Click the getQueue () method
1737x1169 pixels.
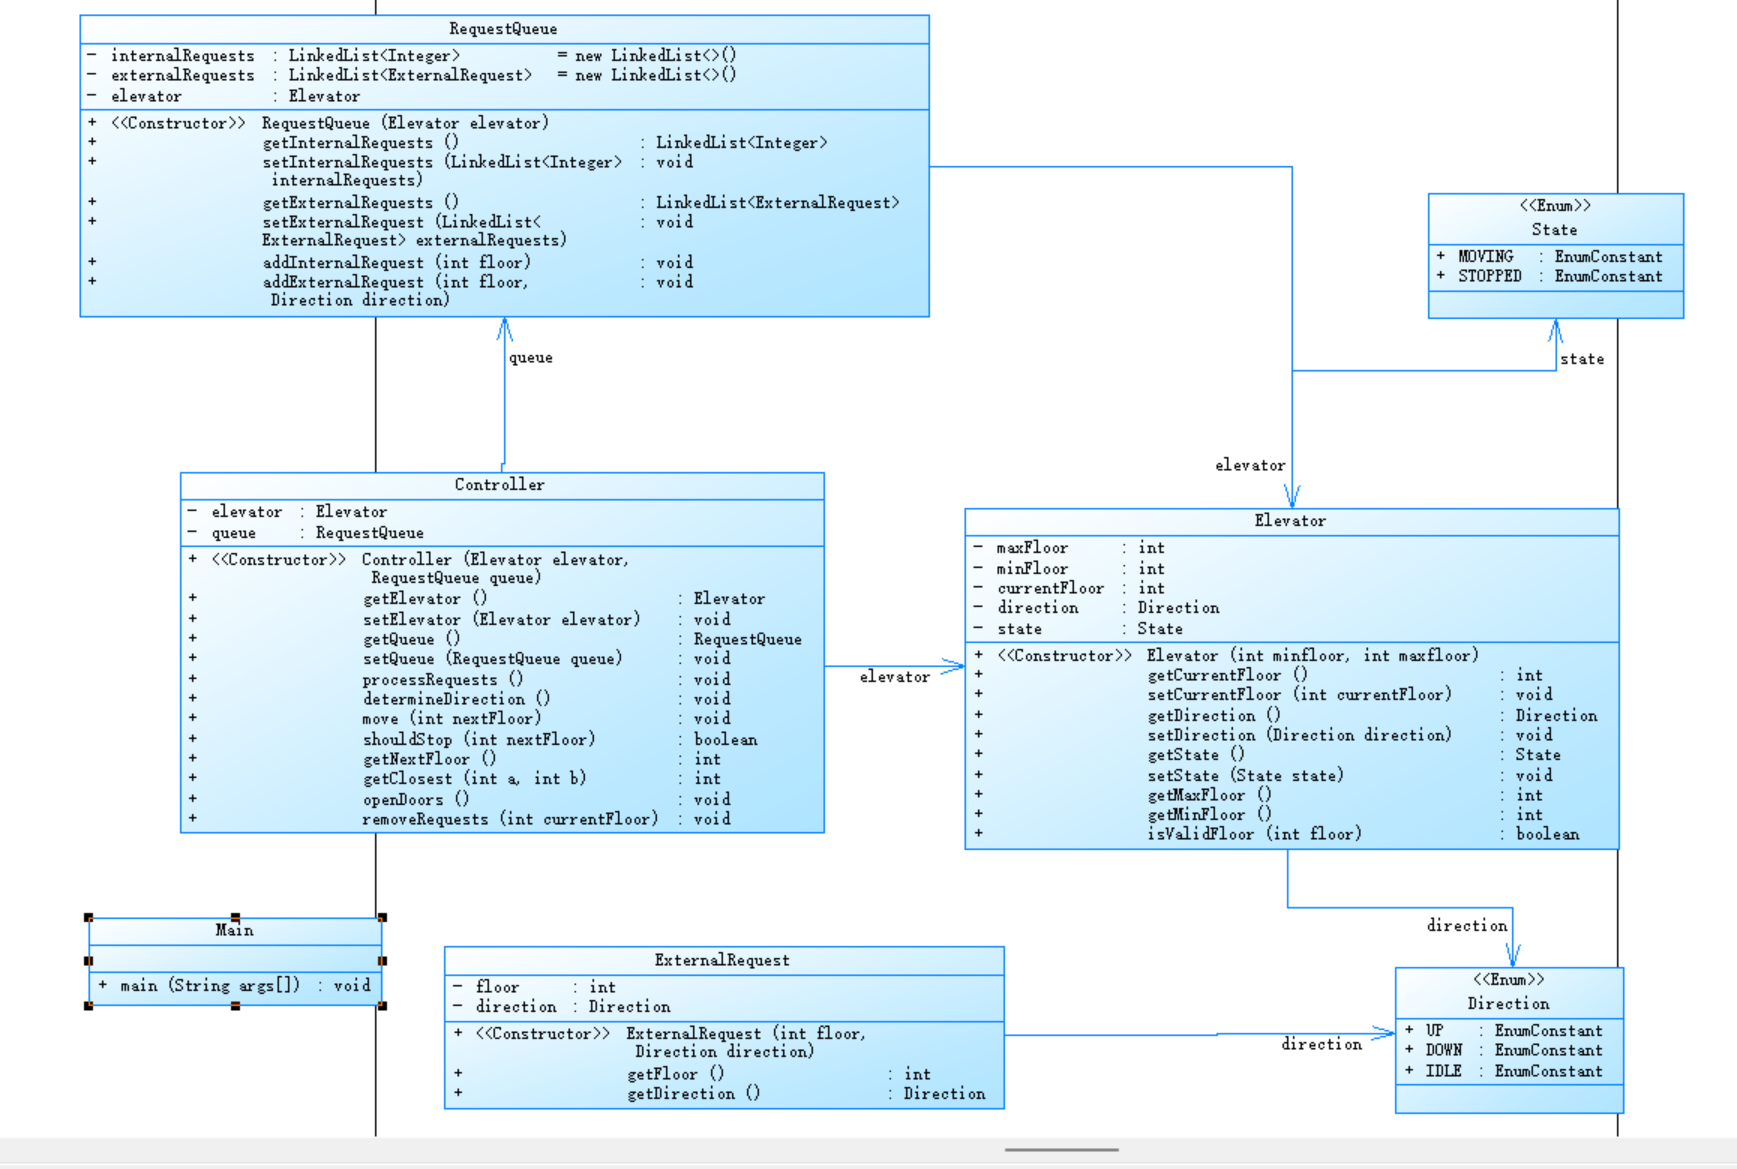(x=495, y=640)
